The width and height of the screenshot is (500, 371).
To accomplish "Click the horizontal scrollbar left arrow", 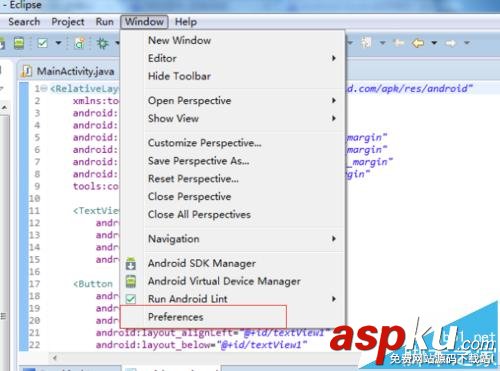I will click(x=54, y=358).
